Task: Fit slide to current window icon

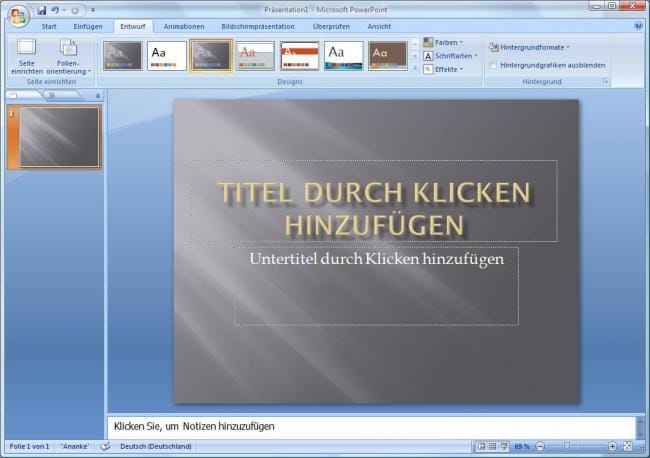Action: tap(628, 446)
